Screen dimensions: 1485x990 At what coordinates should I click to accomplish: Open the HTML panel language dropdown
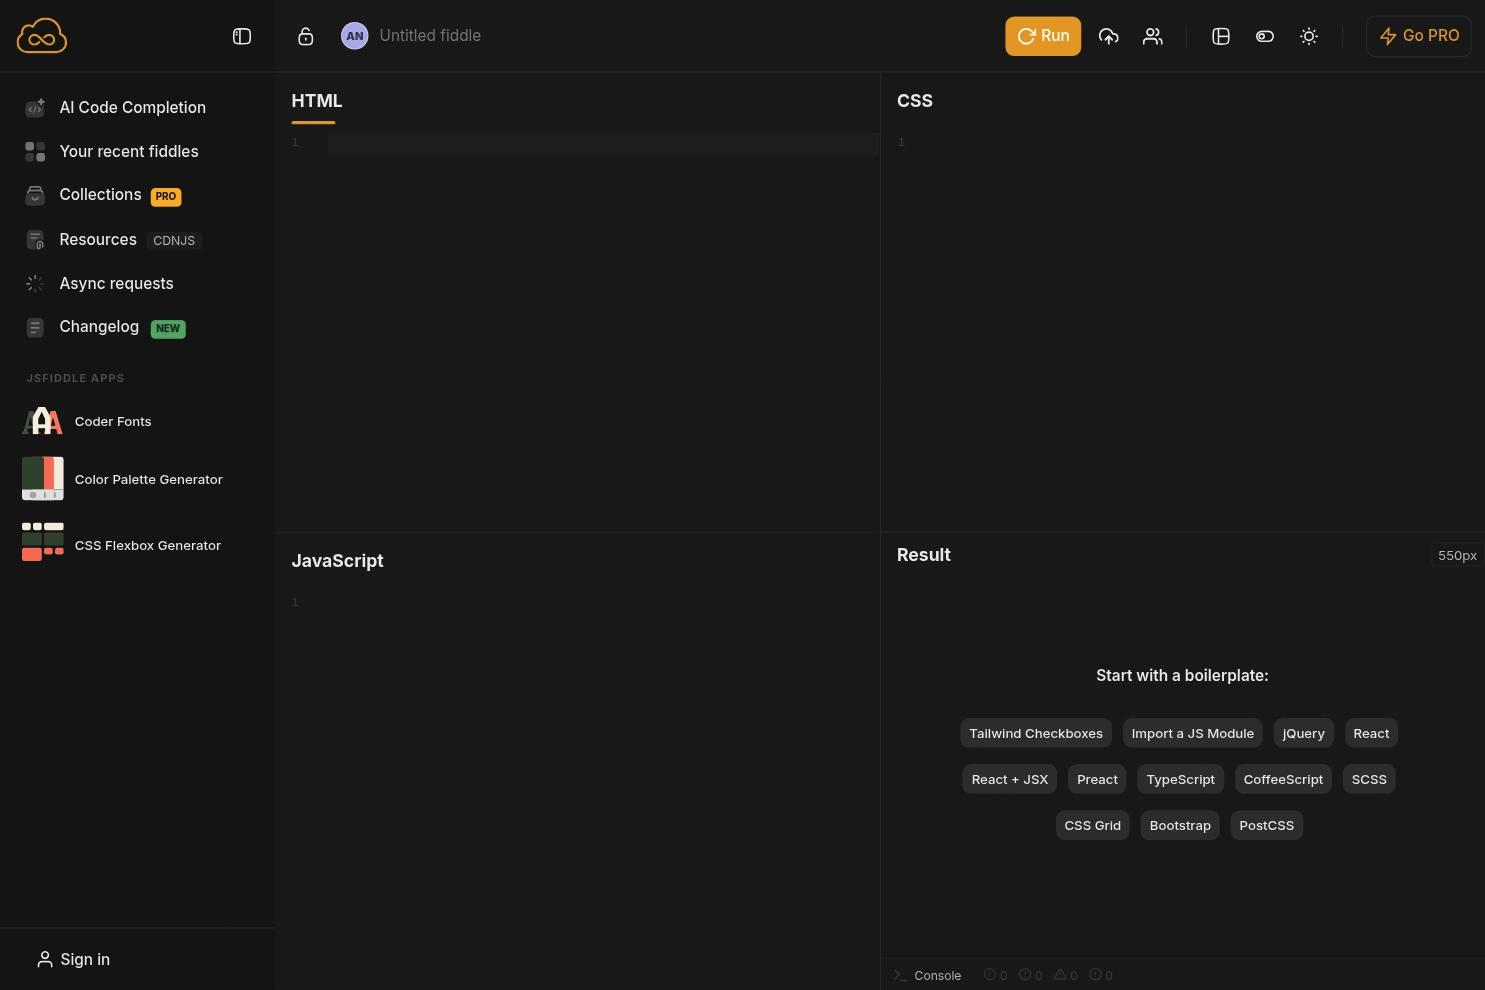(x=317, y=101)
